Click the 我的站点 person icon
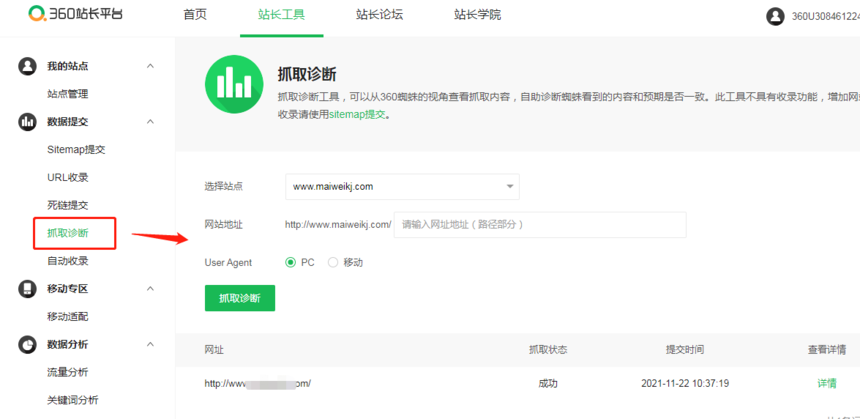This screenshot has height=419, width=860. 27,66
